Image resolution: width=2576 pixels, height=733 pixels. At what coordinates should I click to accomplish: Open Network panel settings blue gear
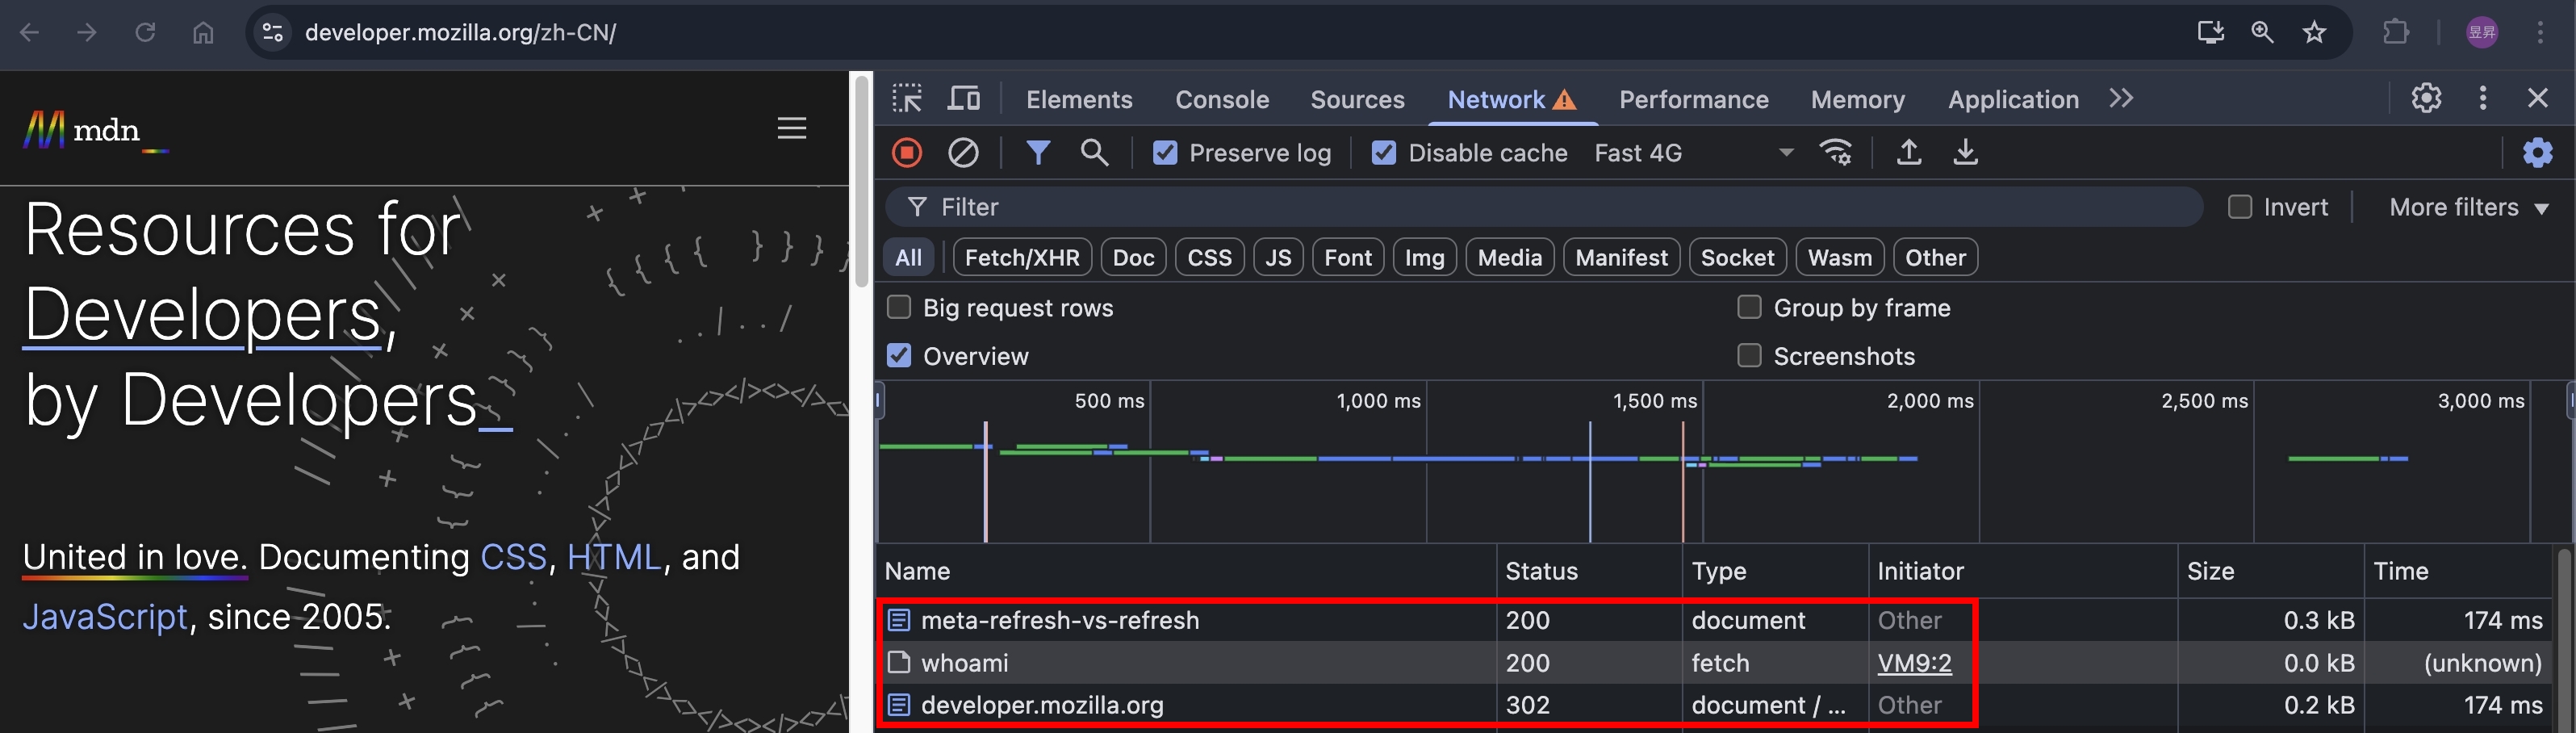click(x=2538, y=153)
